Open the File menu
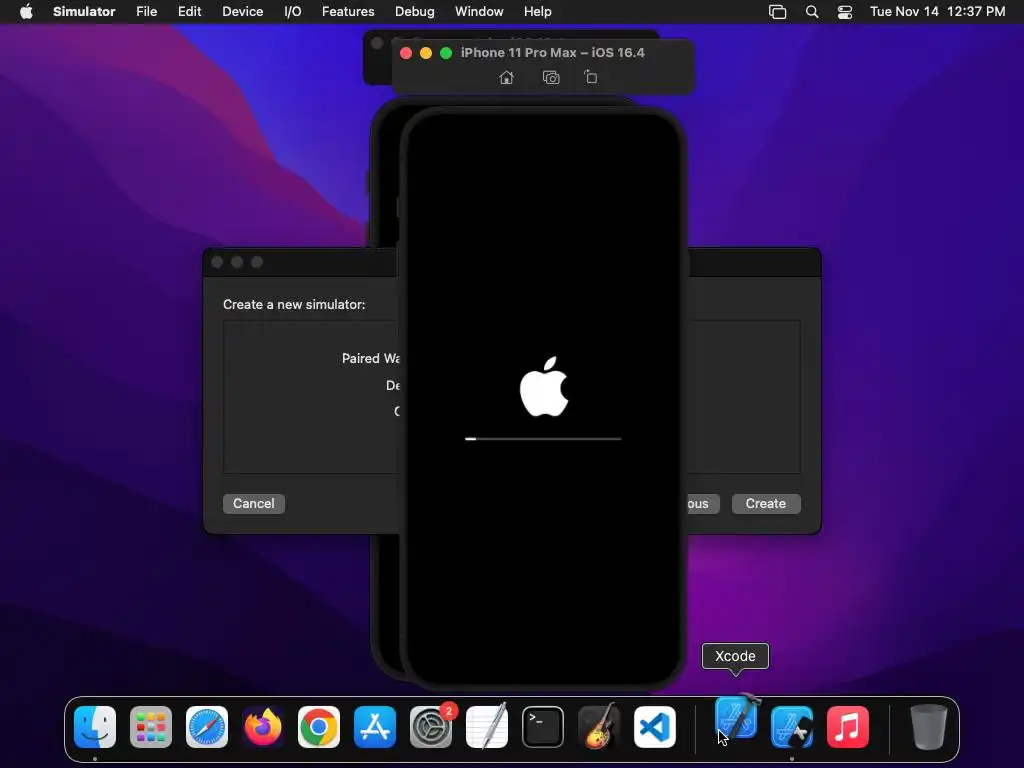Image resolution: width=1024 pixels, height=768 pixels. (x=146, y=11)
